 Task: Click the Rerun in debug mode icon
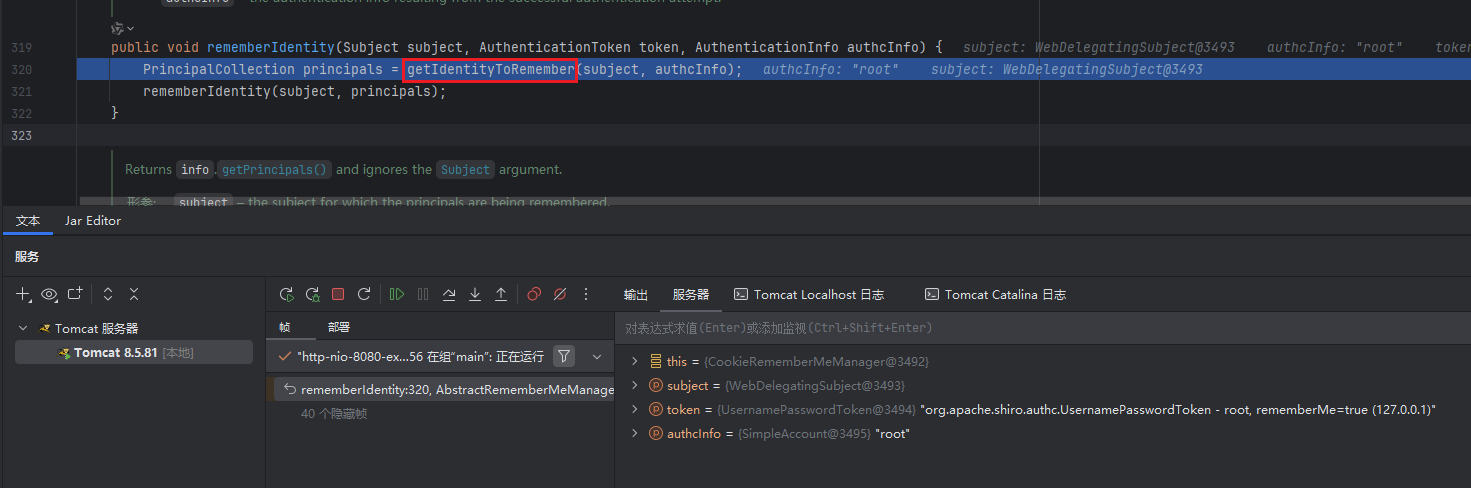(312, 294)
